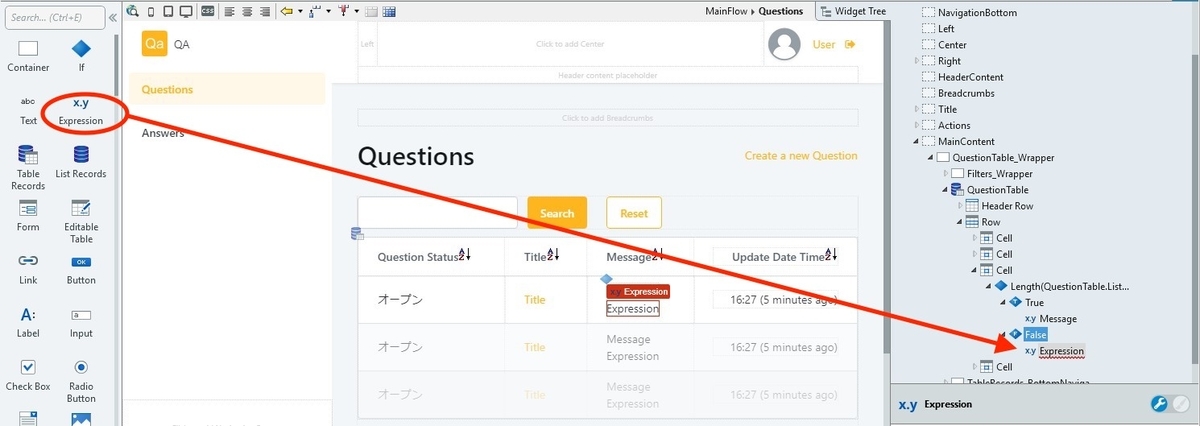Select the If widget in toolbox
Viewport: 1200px width, 426px height.
(x=81, y=56)
